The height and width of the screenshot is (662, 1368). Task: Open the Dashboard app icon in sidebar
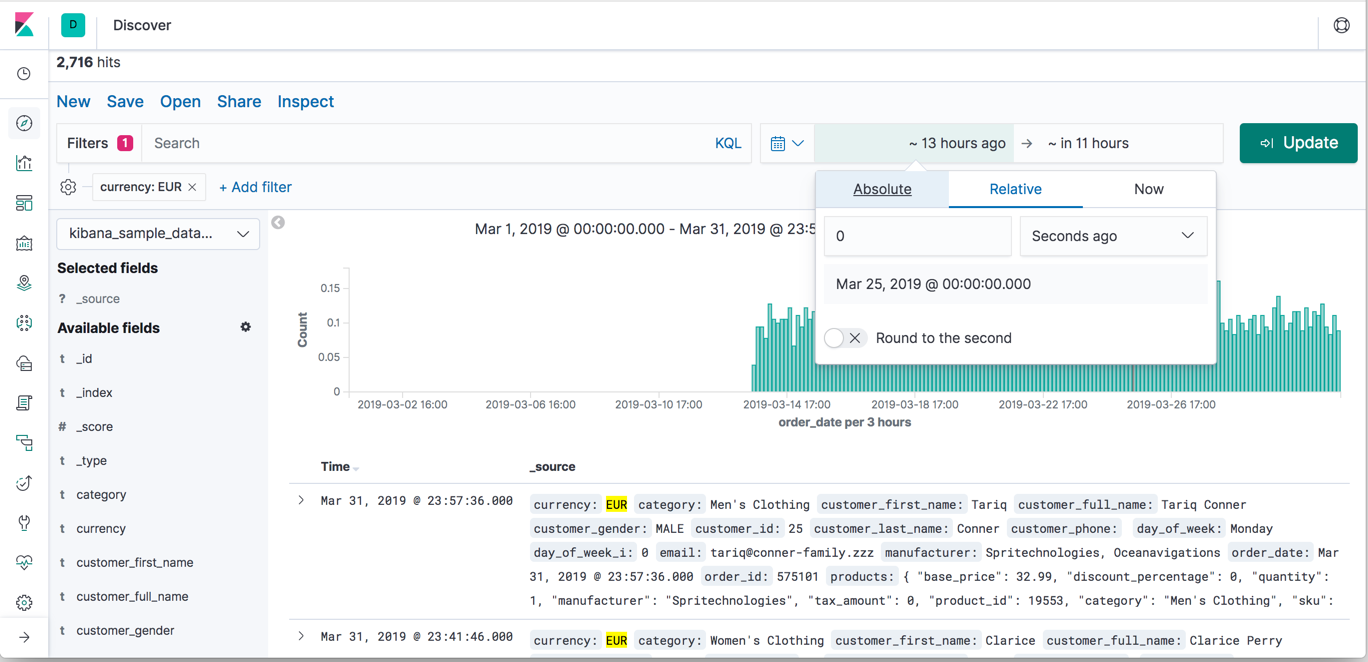(x=25, y=203)
